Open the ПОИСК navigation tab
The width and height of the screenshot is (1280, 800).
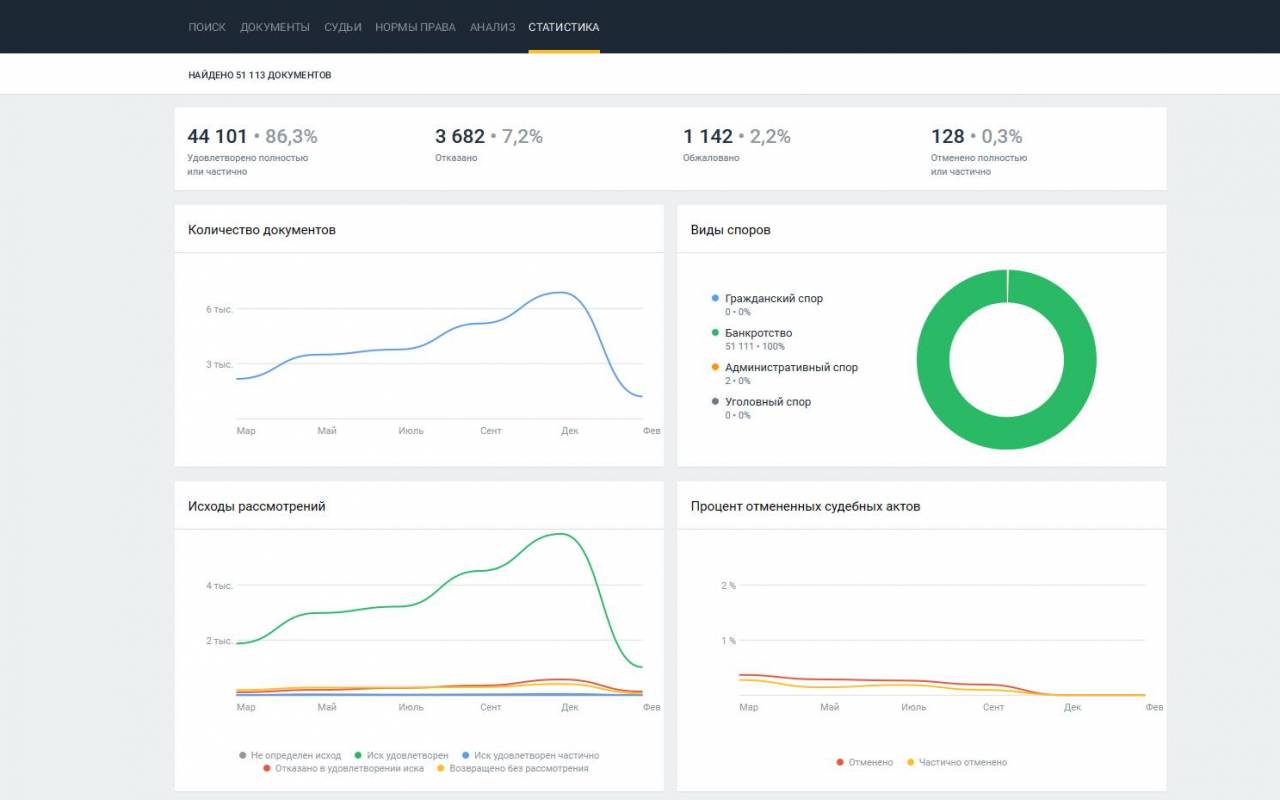(207, 27)
